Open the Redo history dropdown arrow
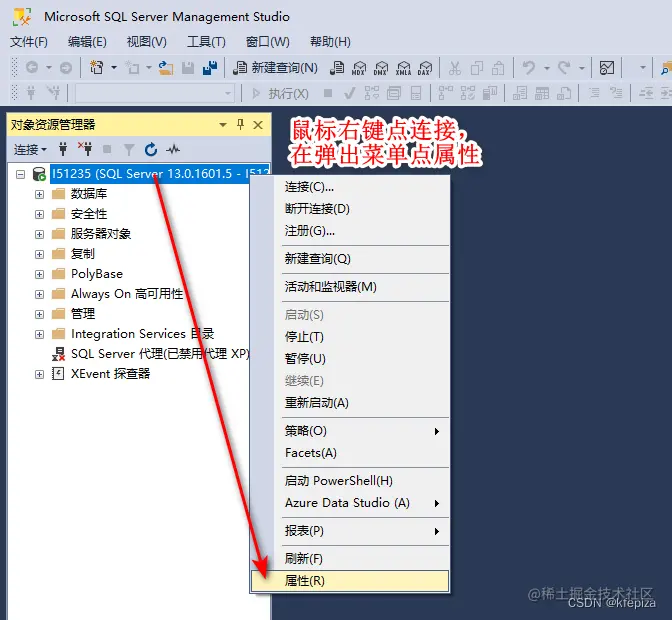The height and width of the screenshot is (620, 672). tap(582, 68)
